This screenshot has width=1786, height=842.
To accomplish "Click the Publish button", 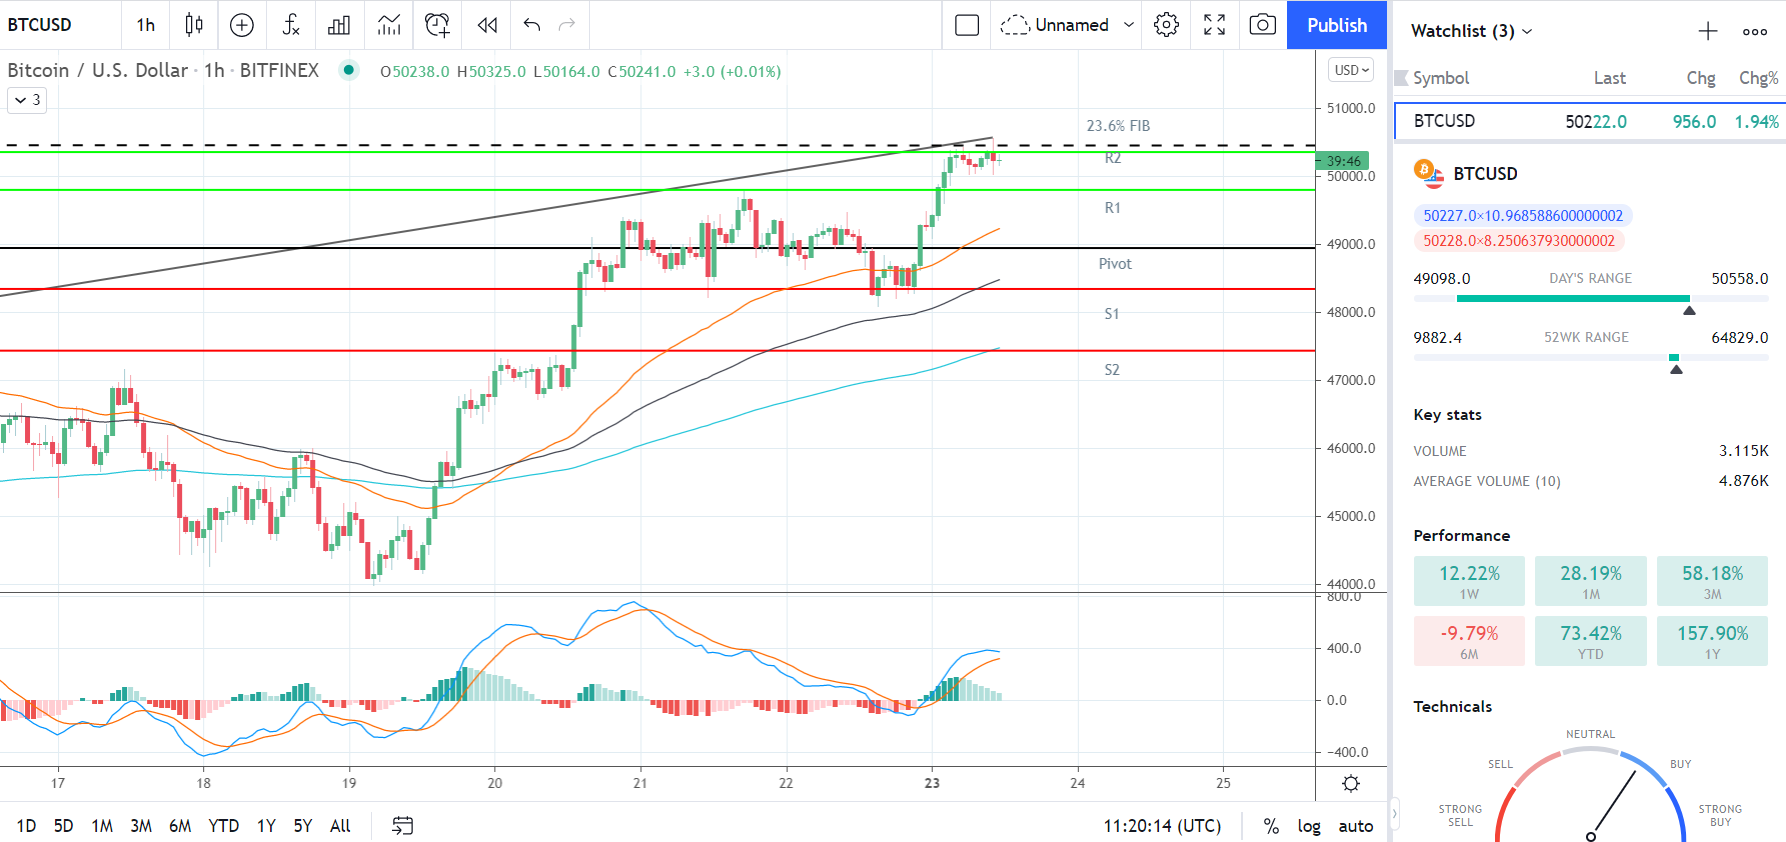I will [1337, 25].
